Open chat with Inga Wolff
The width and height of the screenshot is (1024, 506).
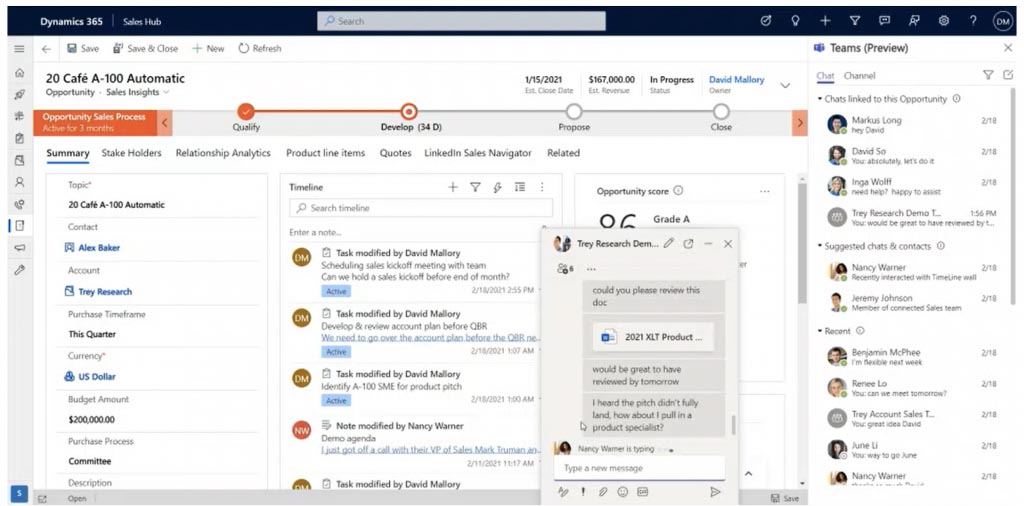tap(912, 187)
